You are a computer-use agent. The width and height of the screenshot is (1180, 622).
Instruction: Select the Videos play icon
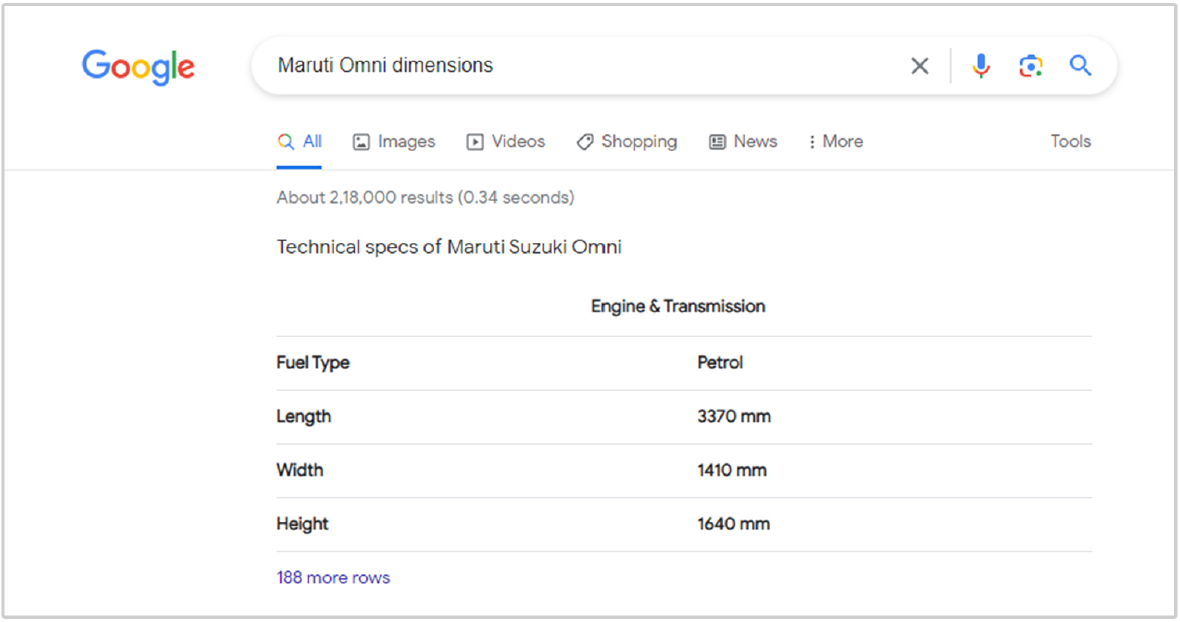pos(474,141)
